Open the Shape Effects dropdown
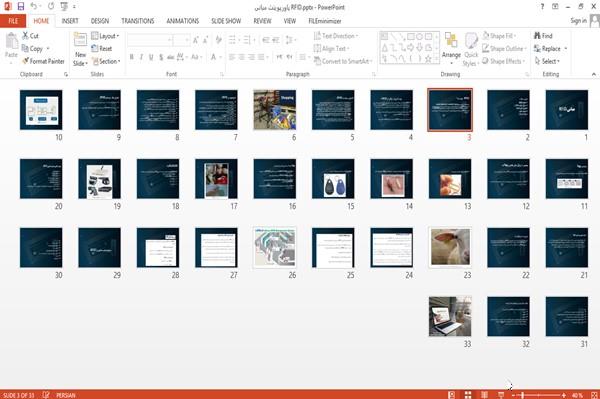The width and height of the screenshot is (600, 399). (x=504, y=61)
